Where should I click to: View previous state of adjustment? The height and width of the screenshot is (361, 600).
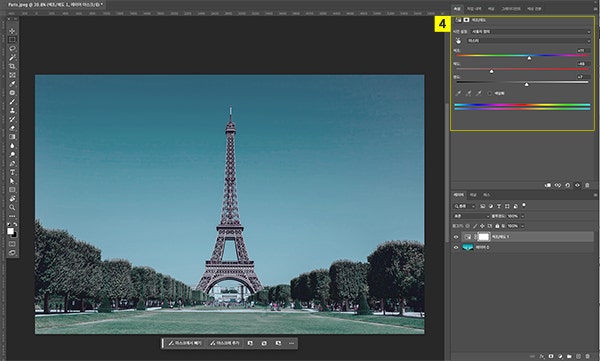coord(558,185)
